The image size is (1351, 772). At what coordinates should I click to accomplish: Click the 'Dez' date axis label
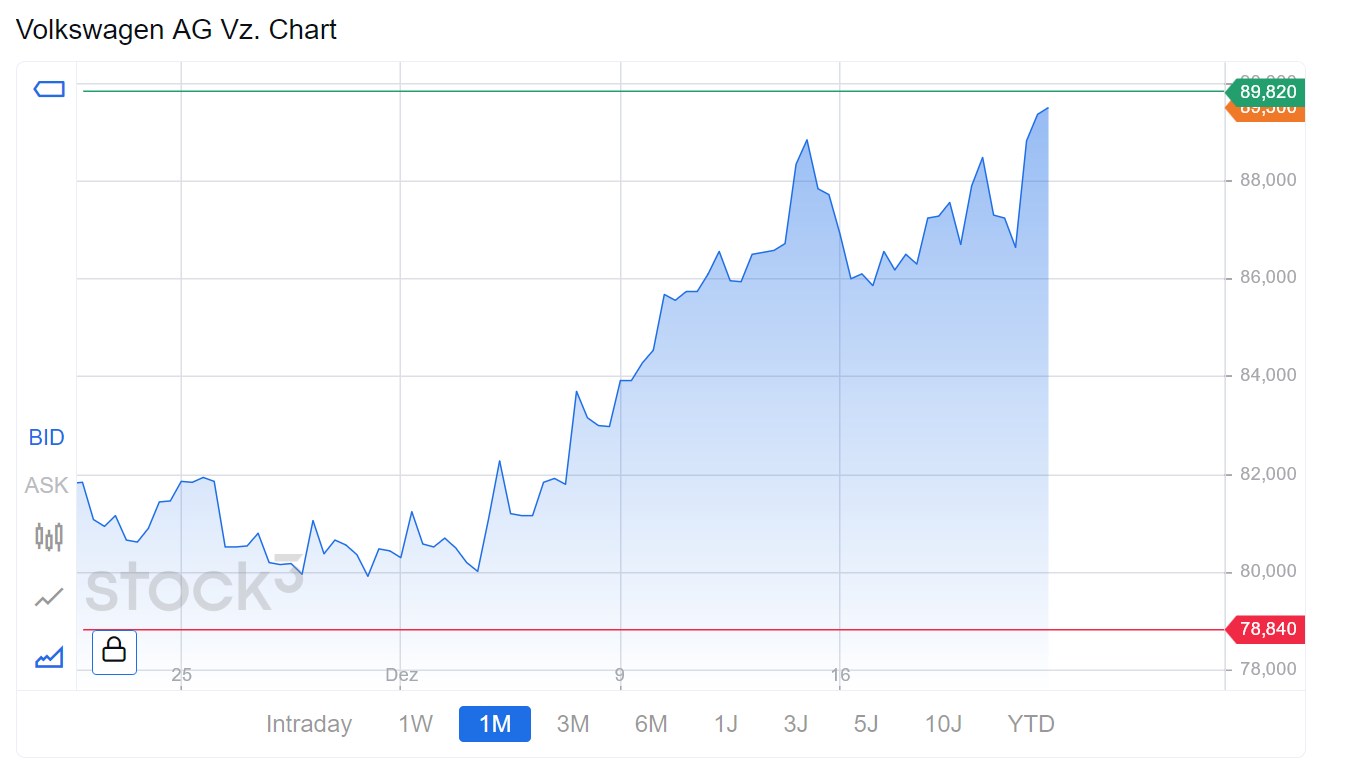coord(401,675)
